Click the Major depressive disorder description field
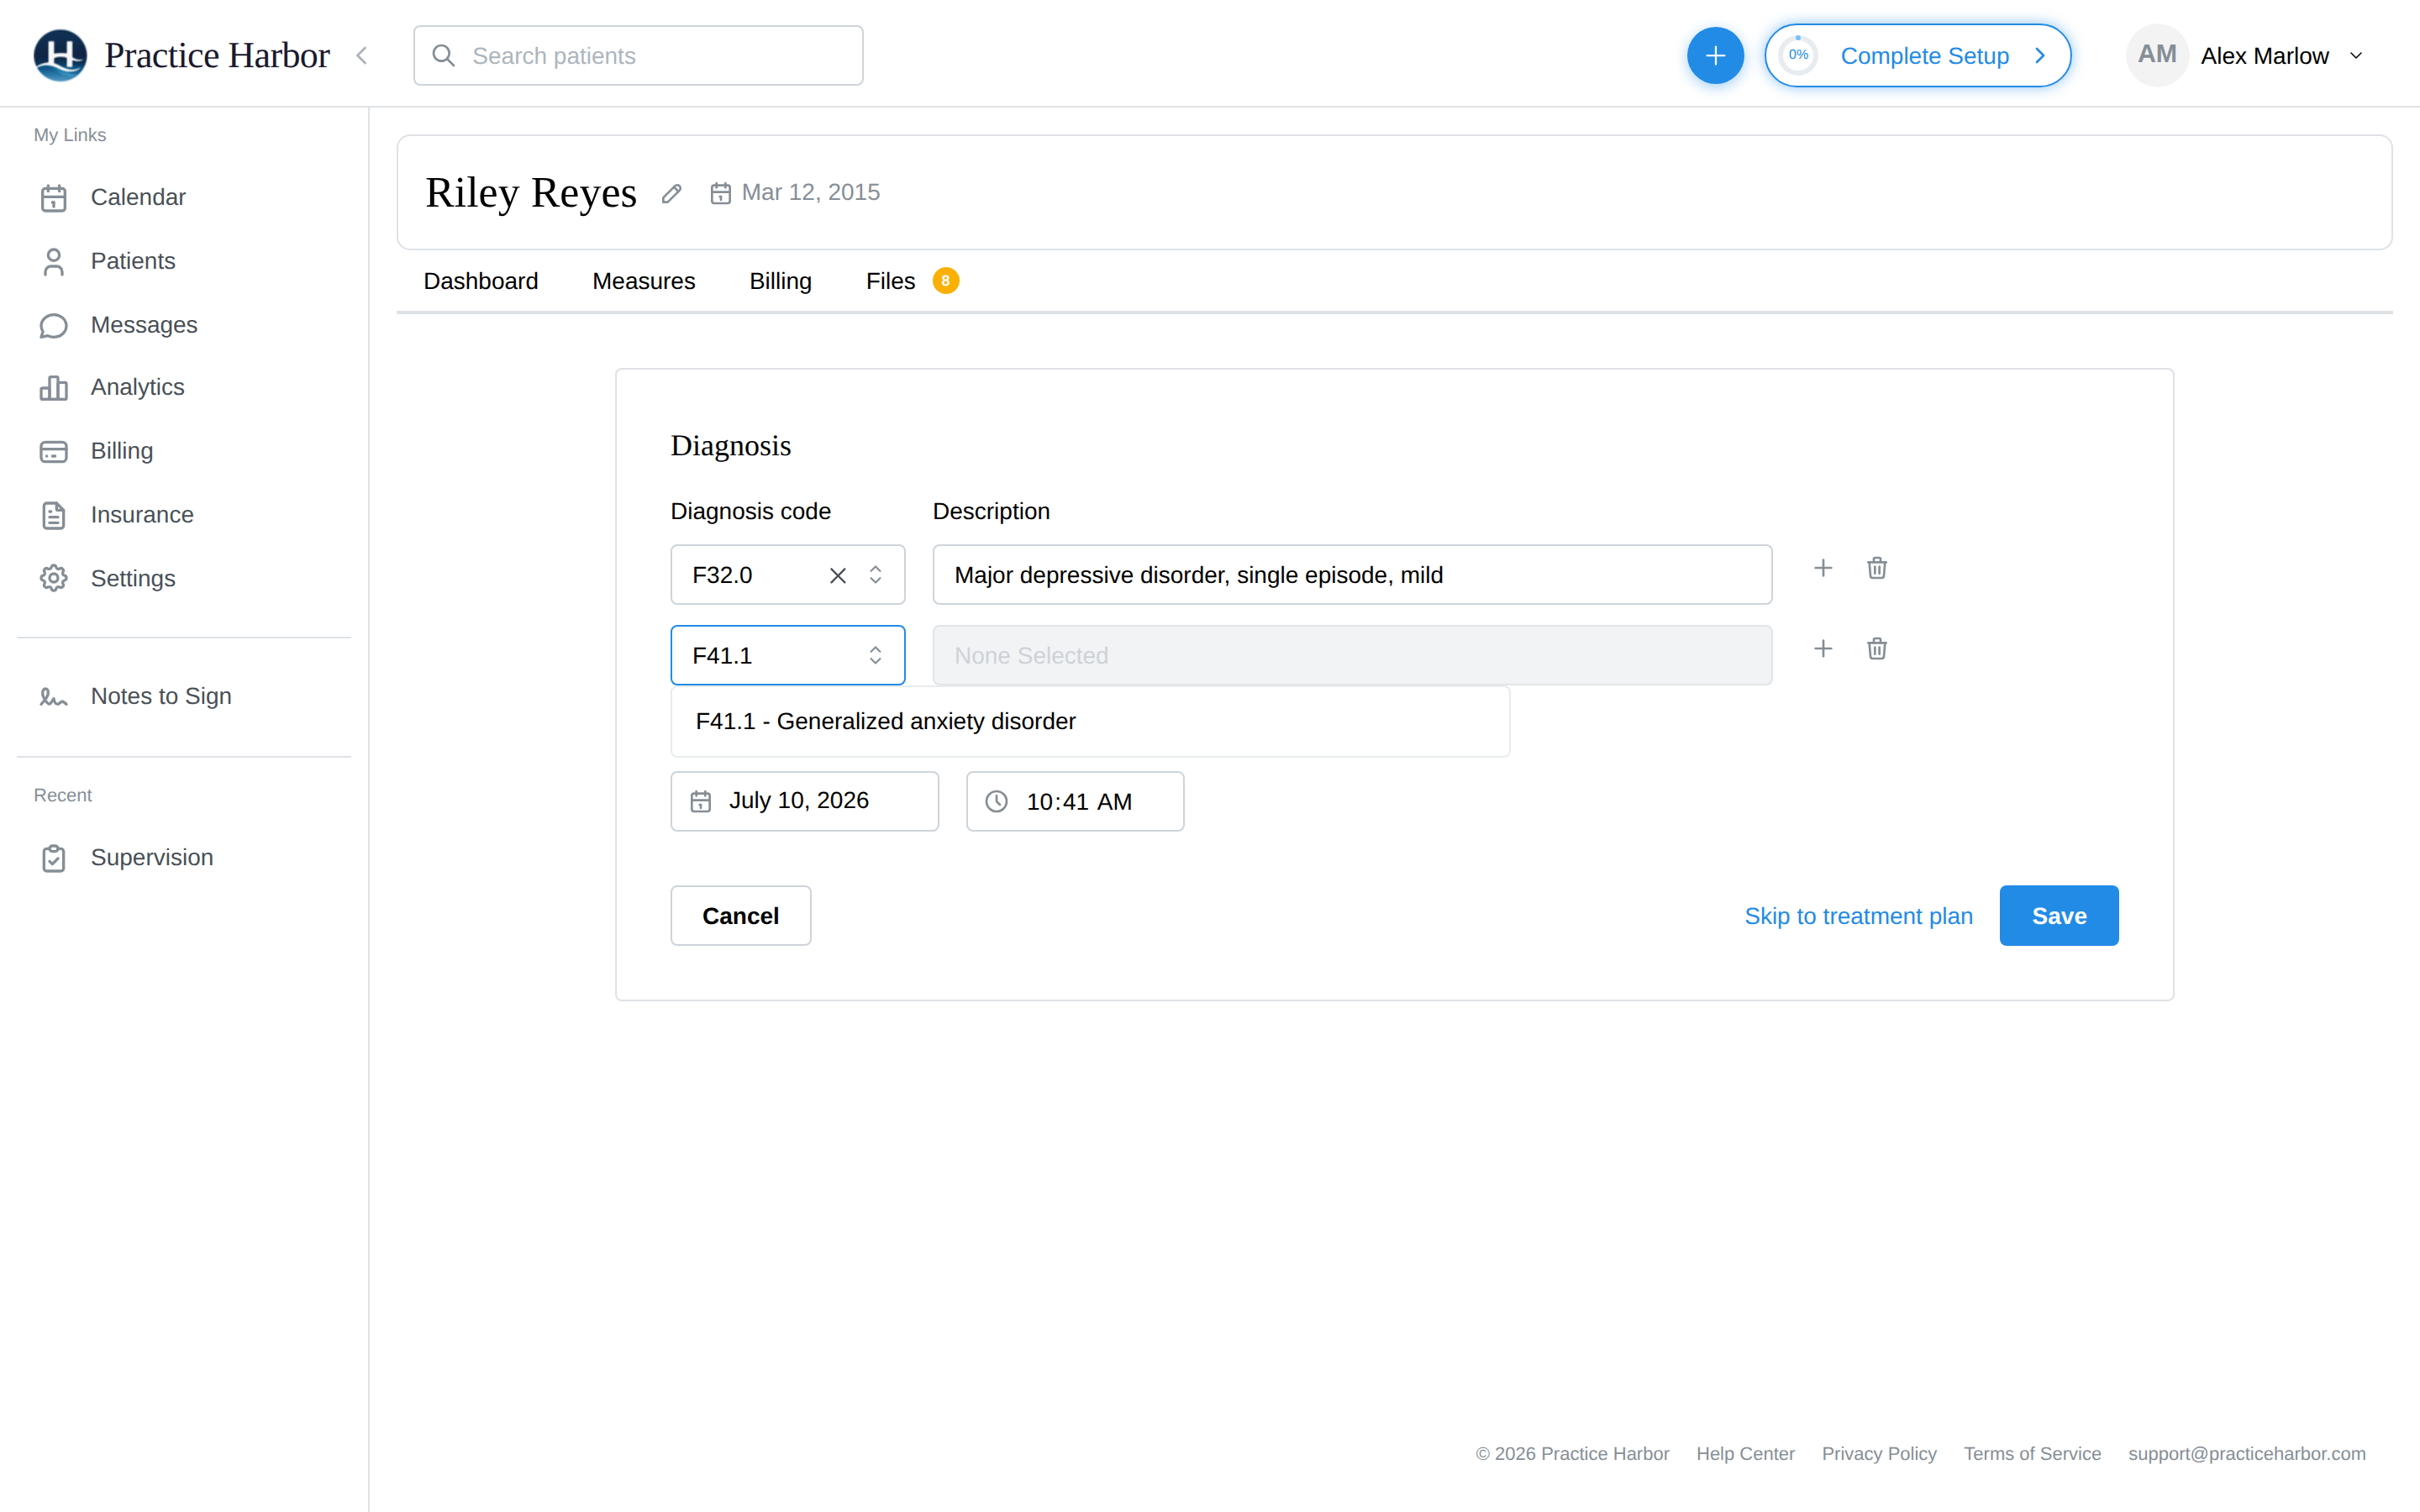 [x=1352, y=575]
